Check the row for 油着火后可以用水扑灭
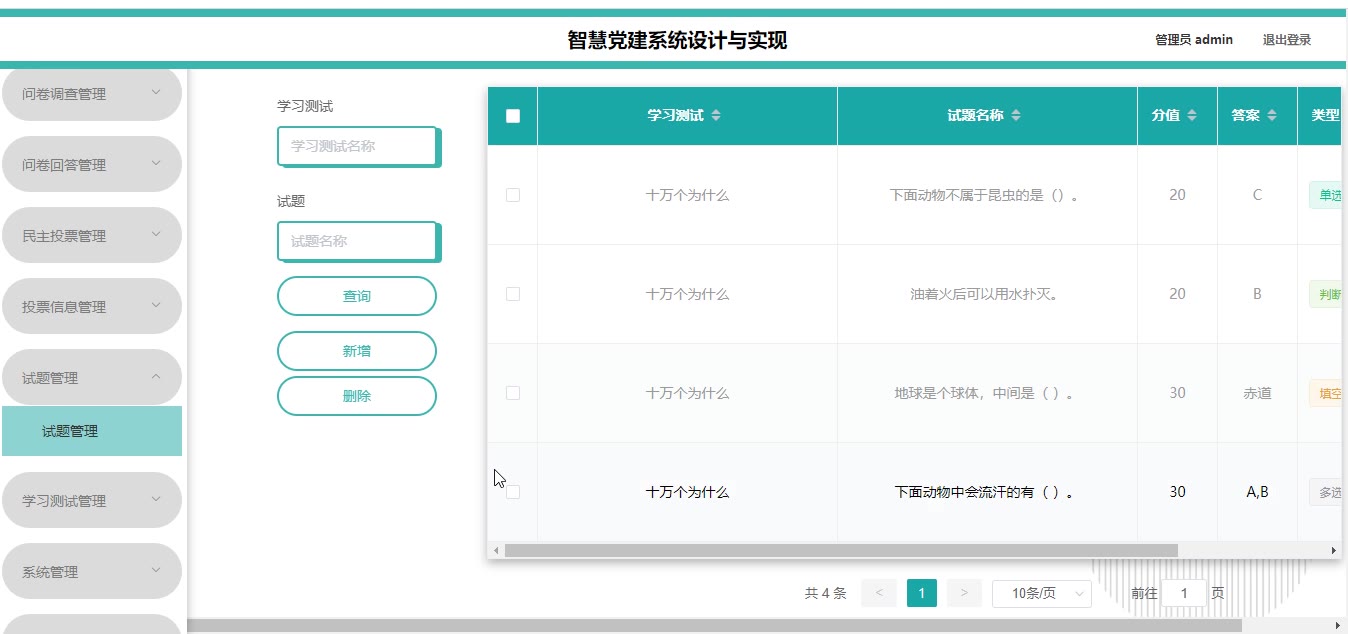The height and width of the screenshot is (634, 1348). (x=513, y=294)
